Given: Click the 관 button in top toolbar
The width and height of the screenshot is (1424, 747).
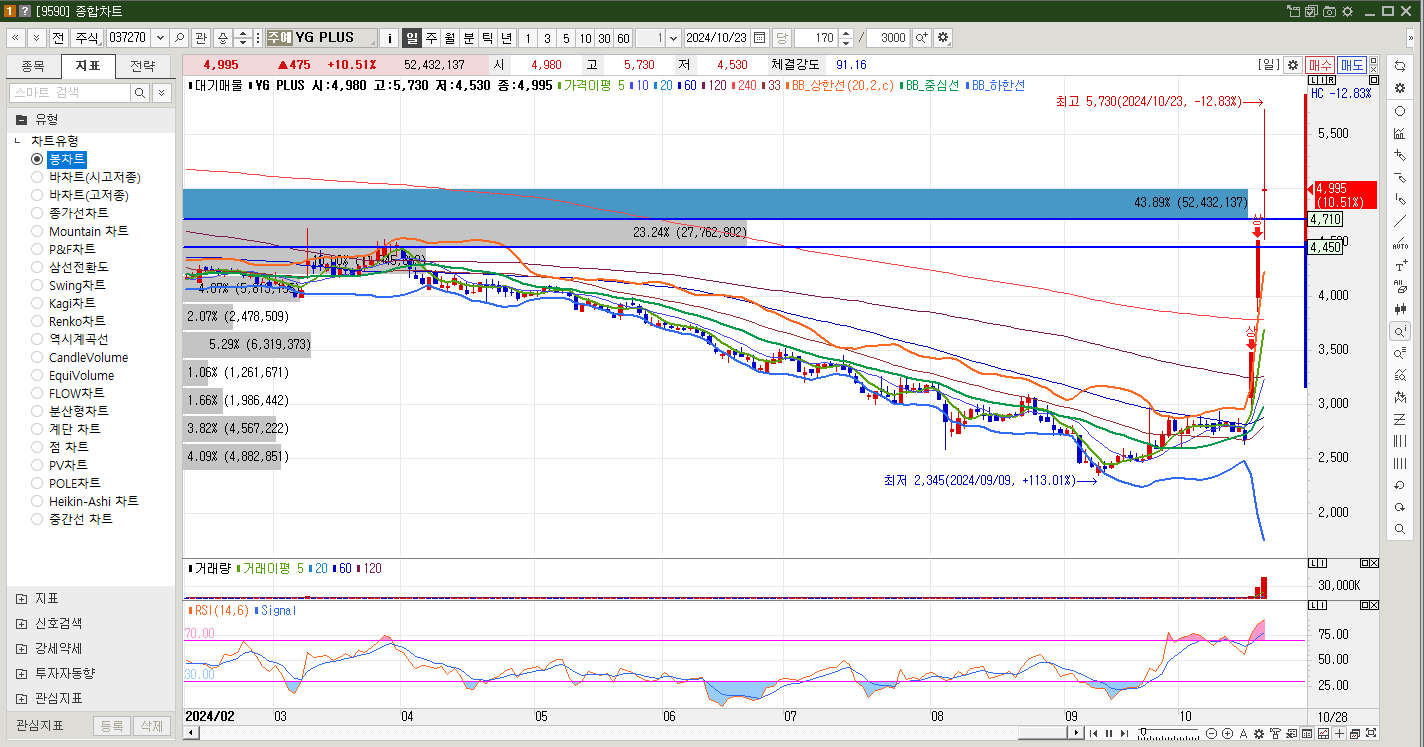Looking at the screenshot, I should coord(201,38).
